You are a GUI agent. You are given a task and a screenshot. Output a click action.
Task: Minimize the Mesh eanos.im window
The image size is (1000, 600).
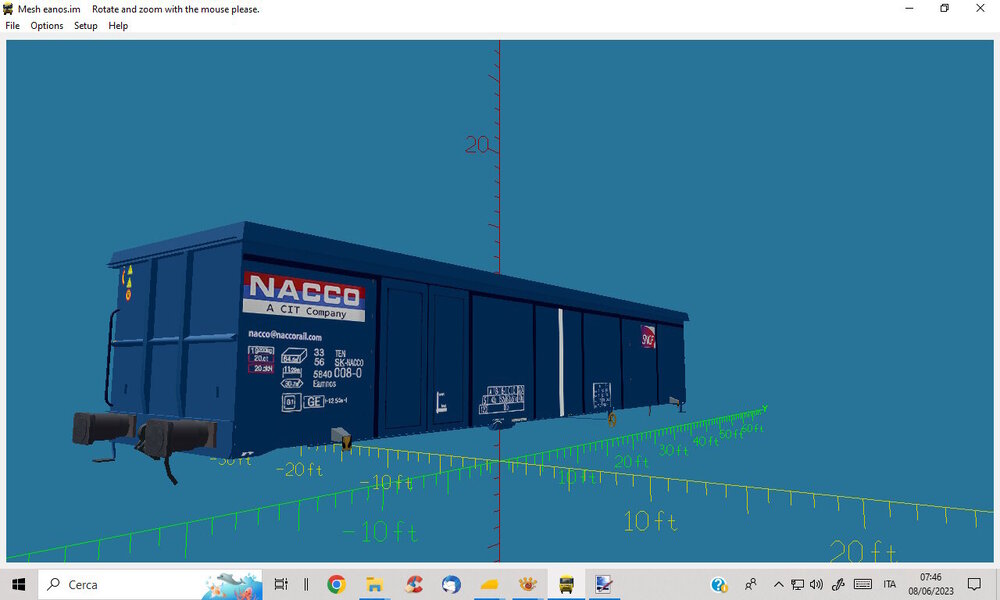coord(909,8)
